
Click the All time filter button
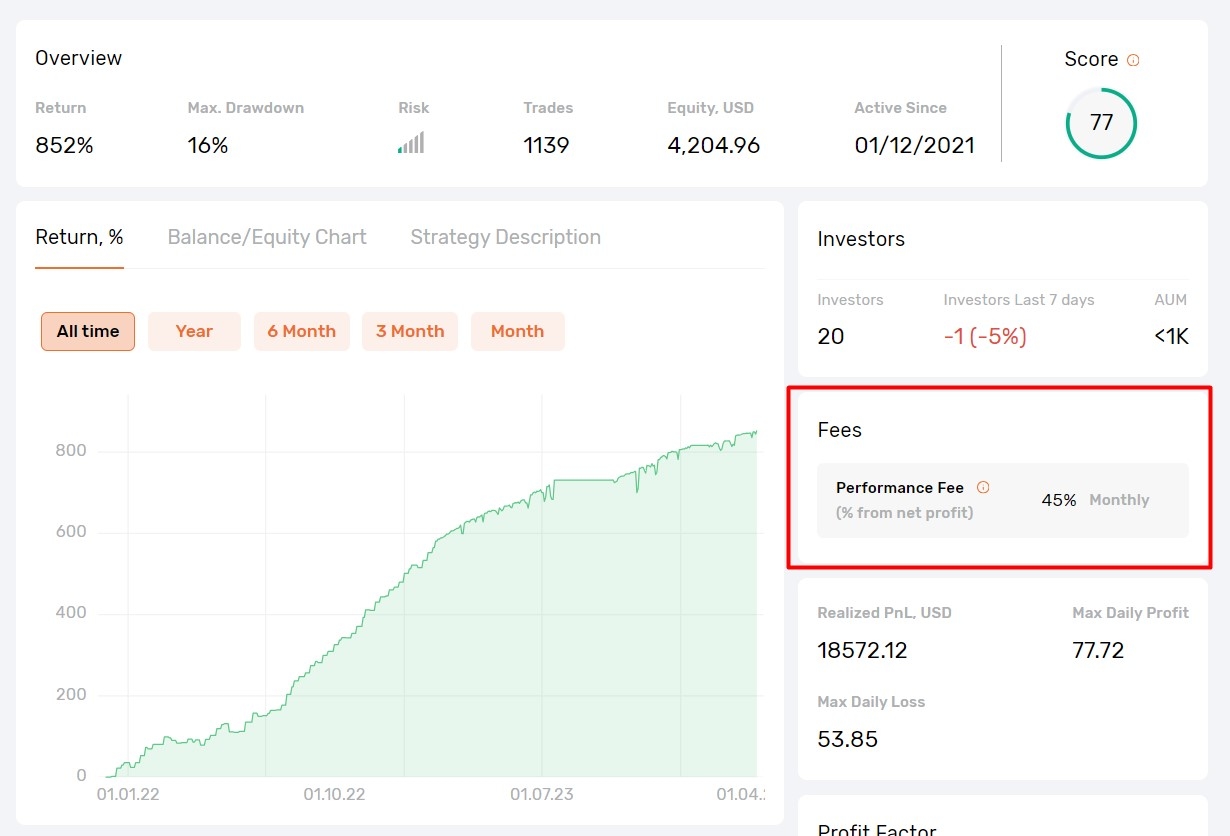coord(87,331)
